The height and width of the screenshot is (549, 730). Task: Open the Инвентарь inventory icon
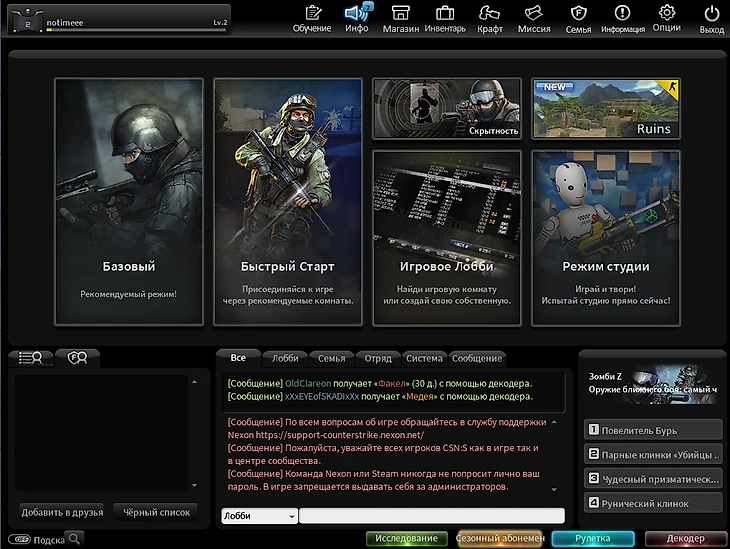coord(445,17)
